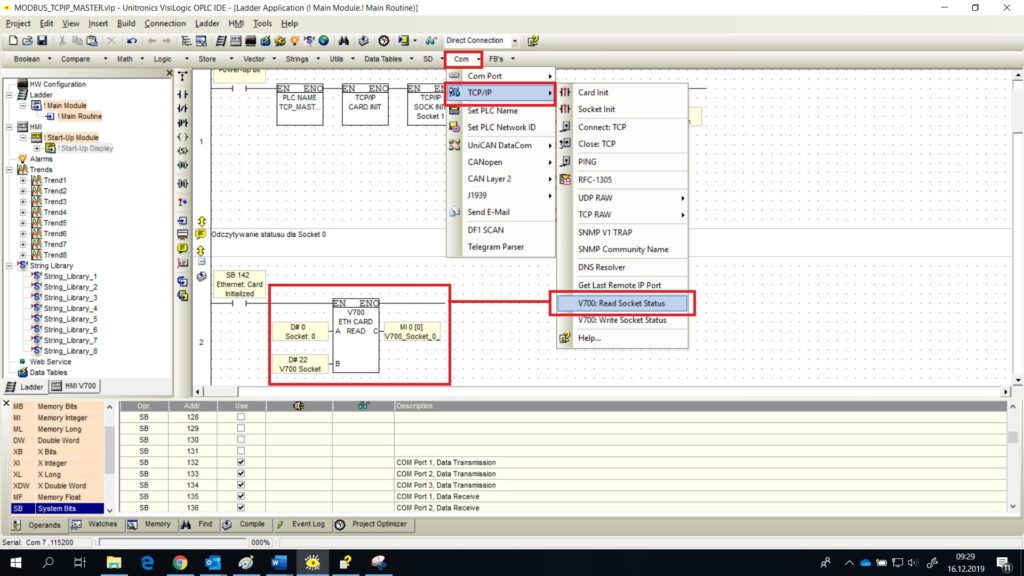Insert an inverted contact from ladder toolbar
This screenshot has width=1024, height=576.
coord(183,108)
